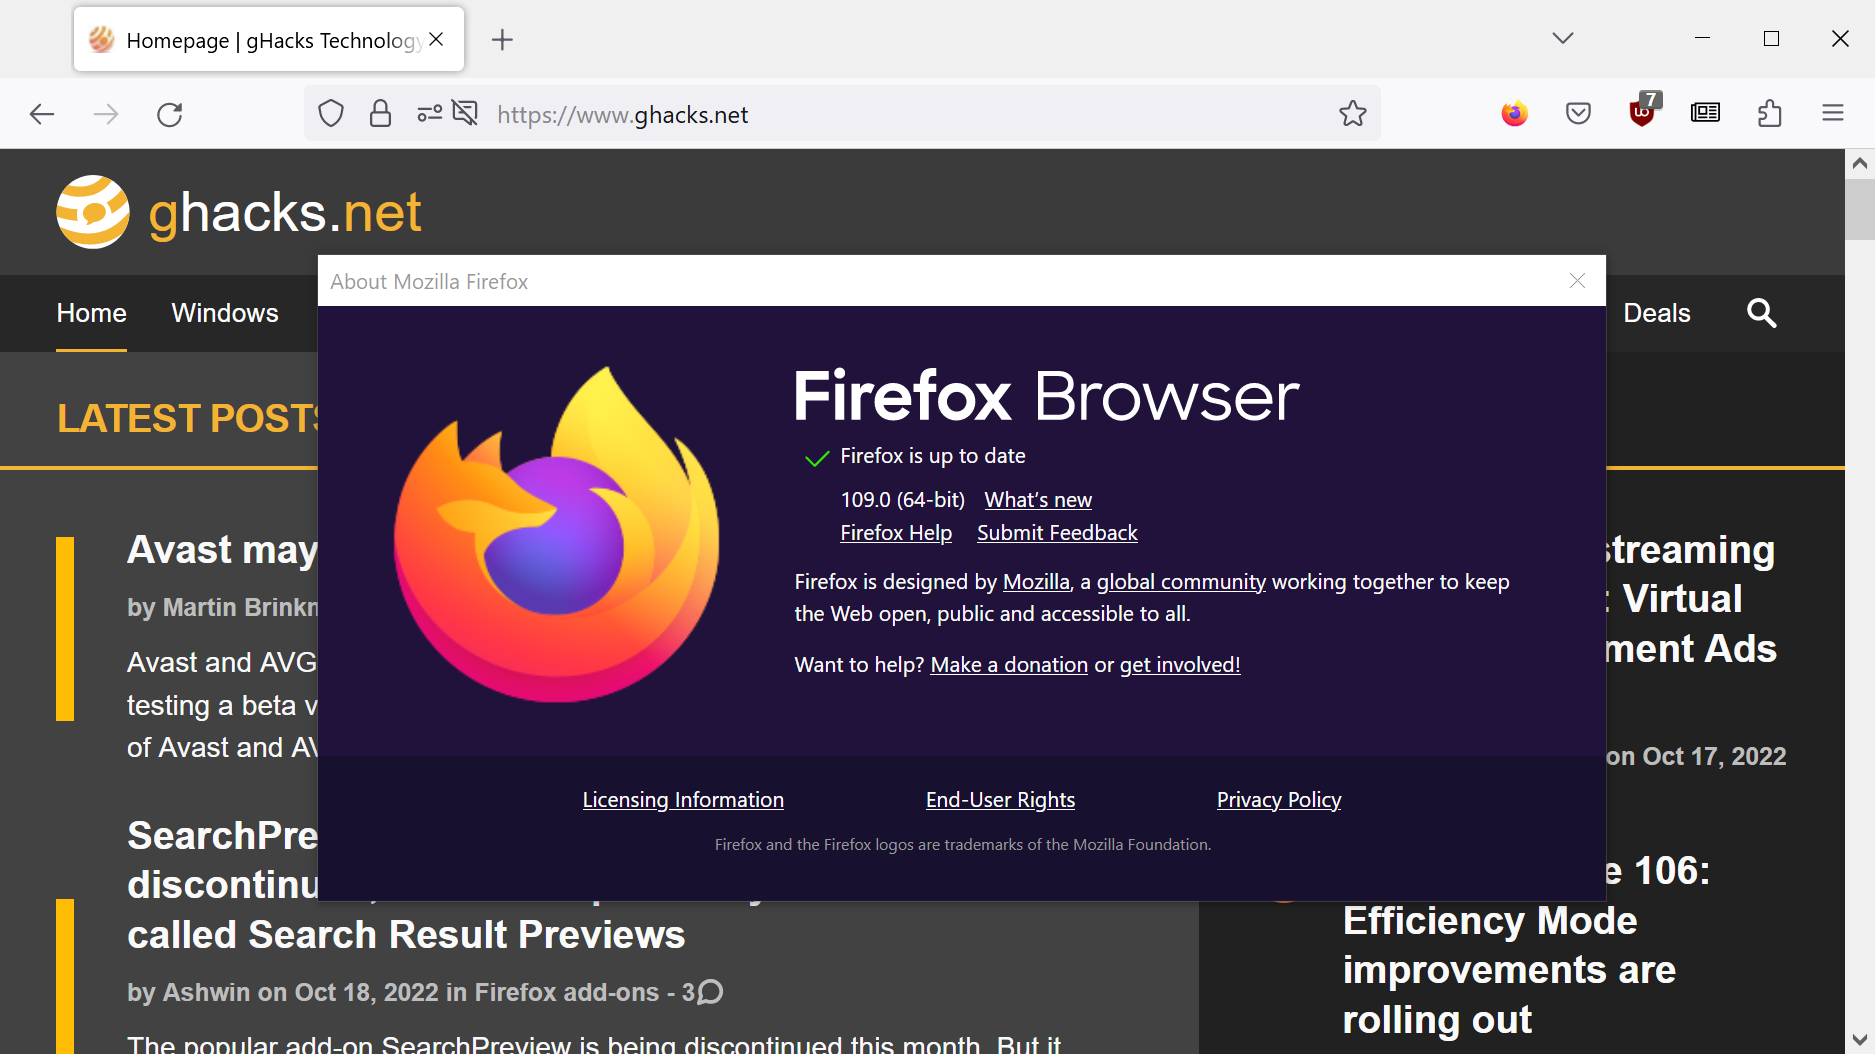Click the page scrollbar up arrow

coord(1859,163)
